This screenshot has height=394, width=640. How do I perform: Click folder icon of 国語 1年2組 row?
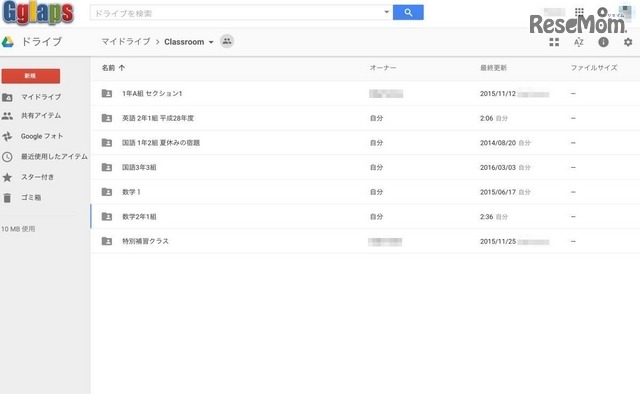(107, 143)
